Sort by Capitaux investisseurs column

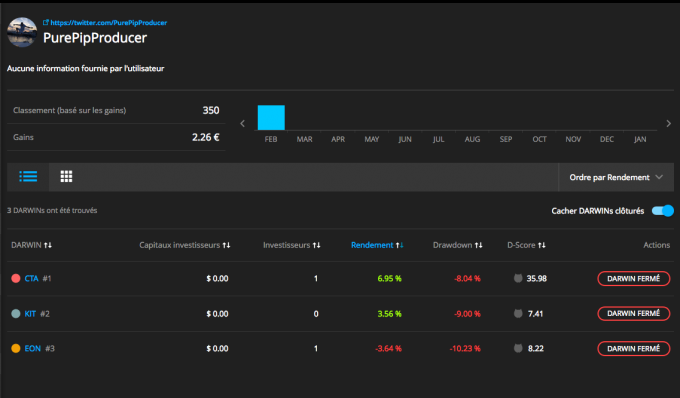tap(185, 245)
